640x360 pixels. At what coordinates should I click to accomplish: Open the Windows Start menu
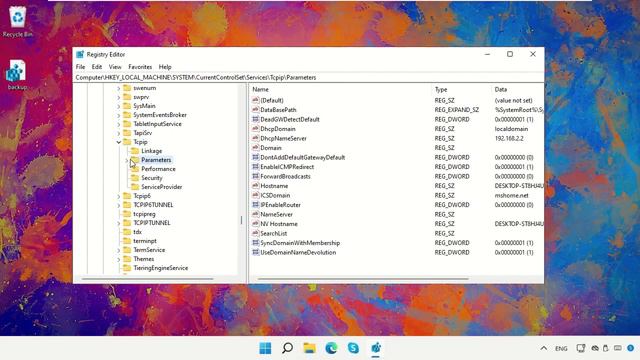[265, 348]
